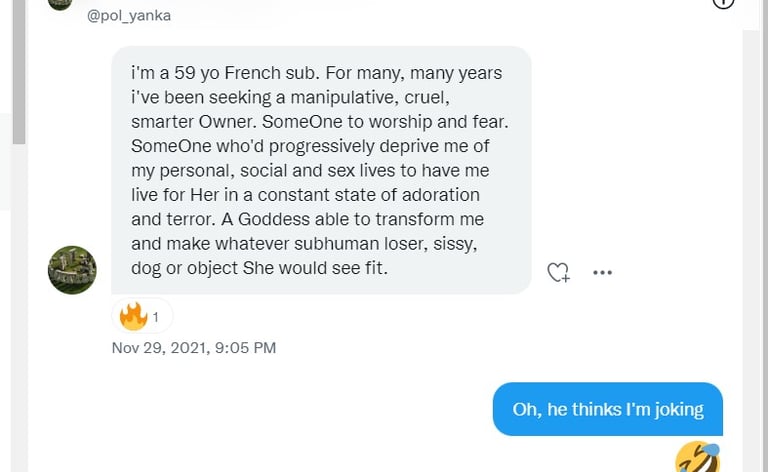Viewport: 768px width, 472px height.
Task: Click the laughing emoji under the blue message
Action: 697,457
